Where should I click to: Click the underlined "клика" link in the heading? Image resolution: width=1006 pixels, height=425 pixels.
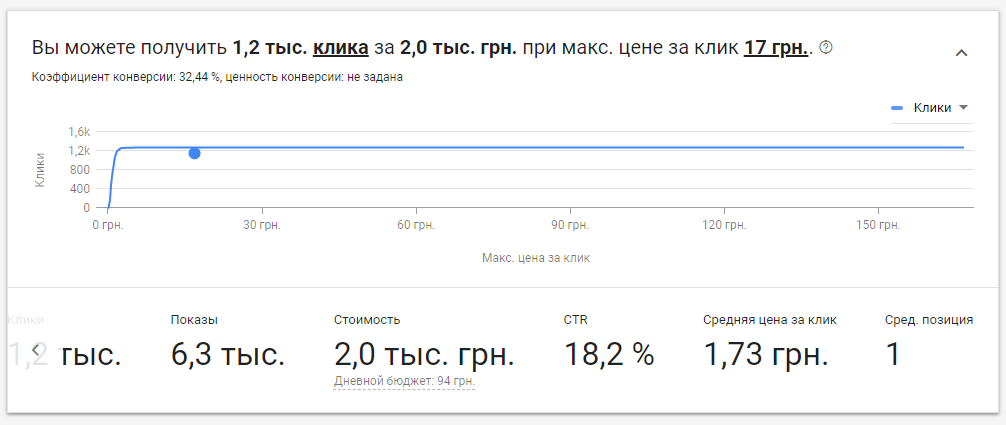point(341,47)
